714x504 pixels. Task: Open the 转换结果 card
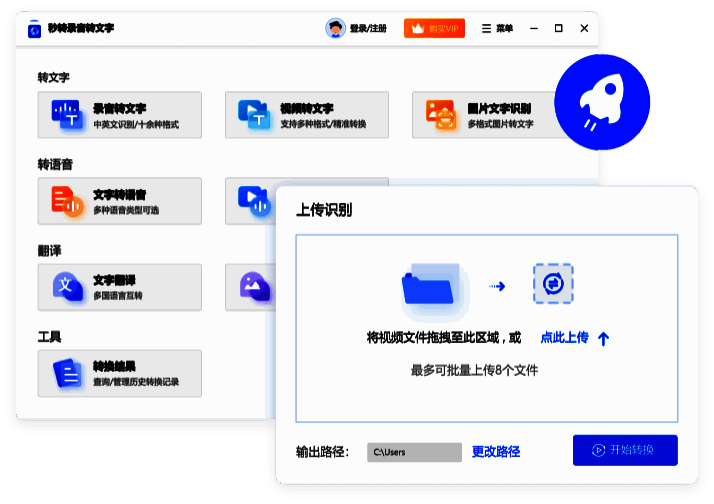[x=120, y=373]
